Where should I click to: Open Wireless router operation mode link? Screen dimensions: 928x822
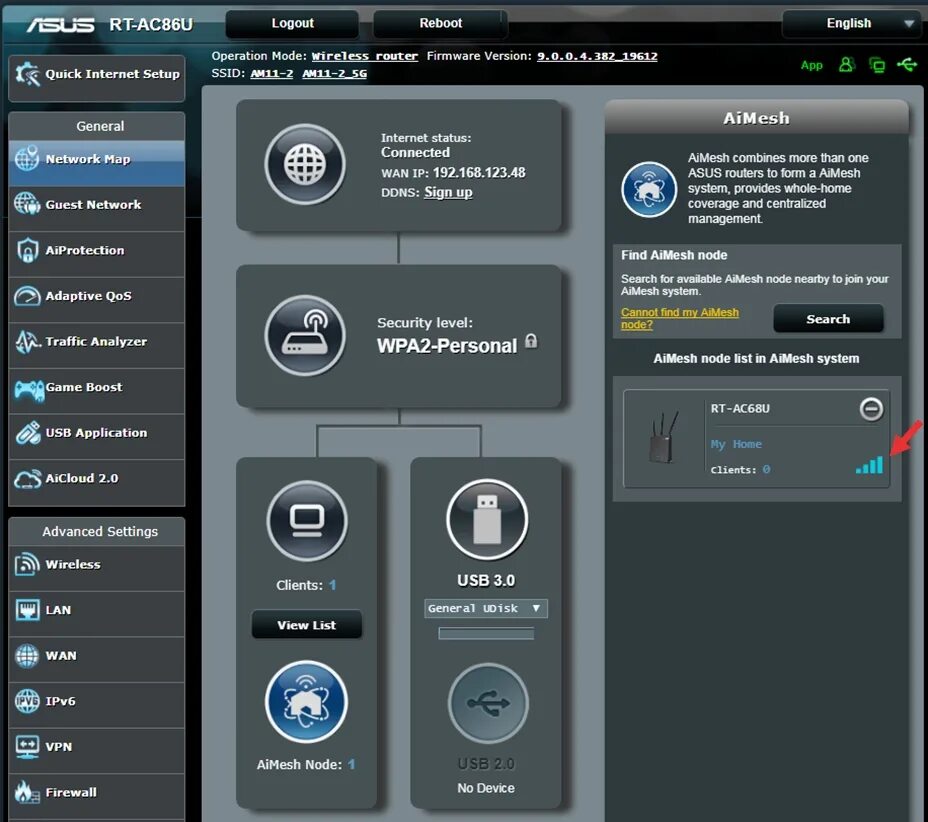coord(365,56)
